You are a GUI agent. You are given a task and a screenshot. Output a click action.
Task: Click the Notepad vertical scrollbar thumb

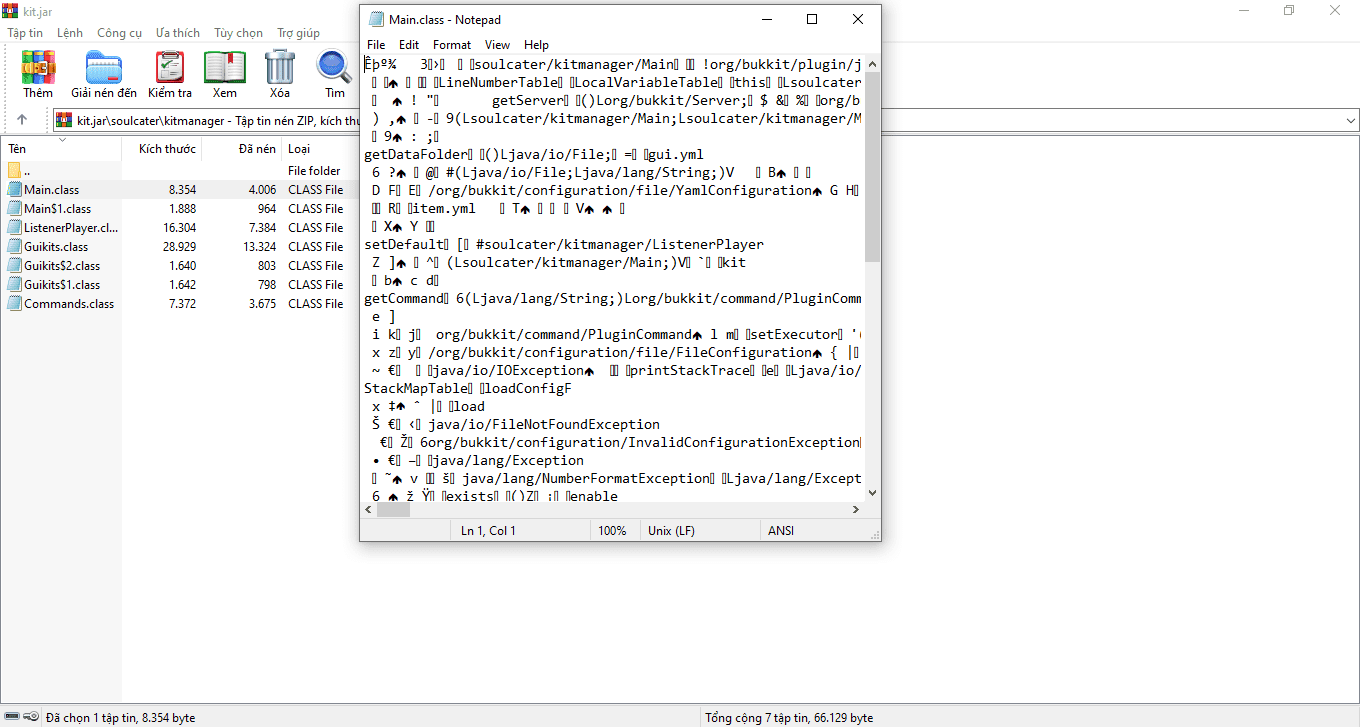point(872,166)
